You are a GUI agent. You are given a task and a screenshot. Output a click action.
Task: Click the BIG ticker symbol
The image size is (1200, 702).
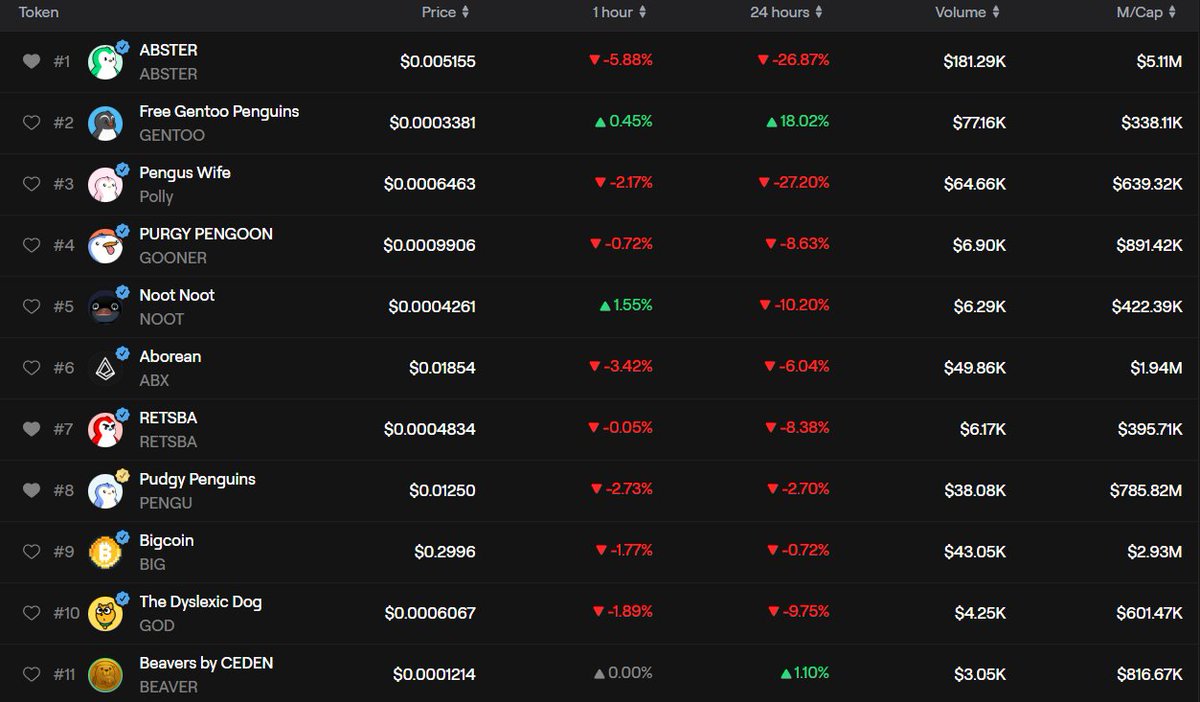[152, 564]
